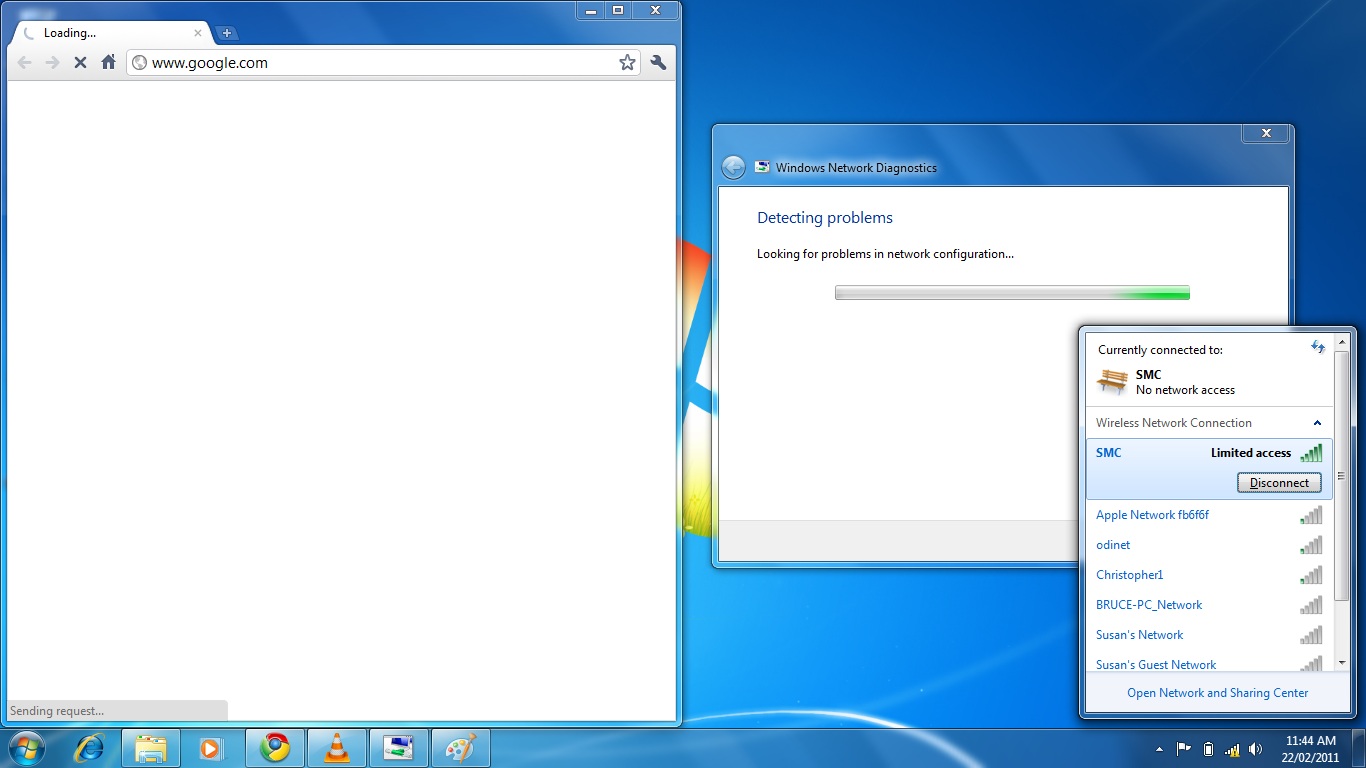Click the Detecting problems heading

pyautogui.click(x=825, y=218)
